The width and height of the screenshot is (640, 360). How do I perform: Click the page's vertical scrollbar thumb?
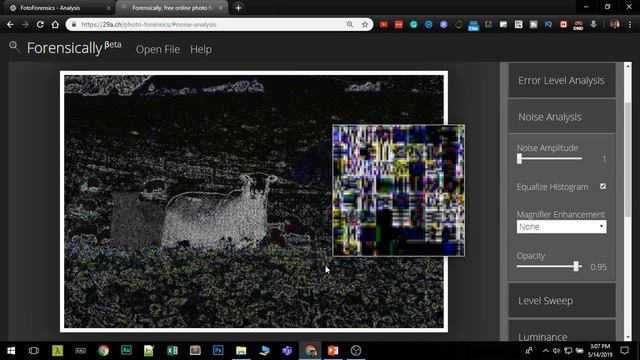pos(628,159)
